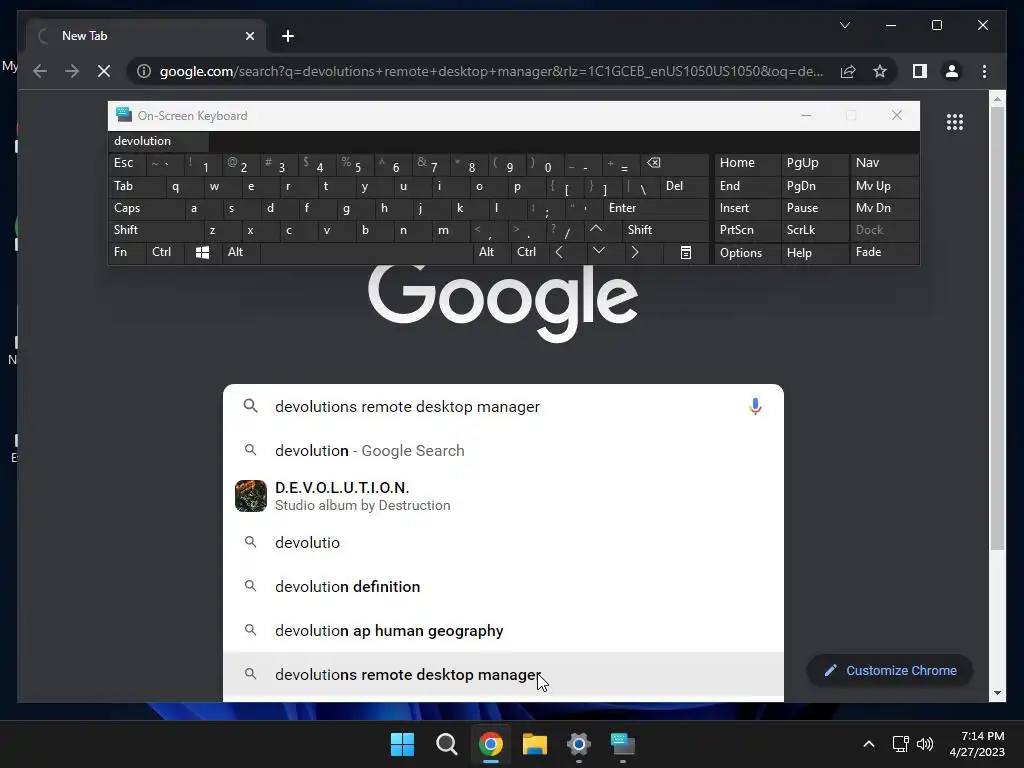Select the 'devolution - Google Search' suggestion

click(x=503, y=451)
